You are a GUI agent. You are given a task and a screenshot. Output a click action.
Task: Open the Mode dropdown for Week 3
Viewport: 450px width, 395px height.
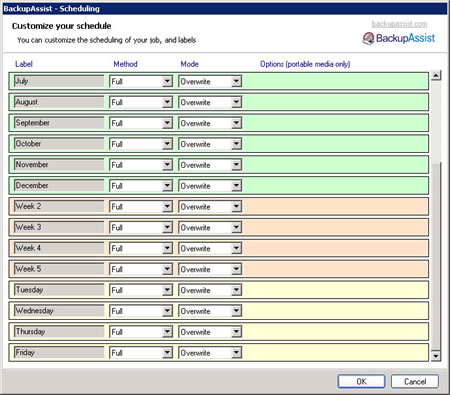pyautogui.click(x=210, y=228)
